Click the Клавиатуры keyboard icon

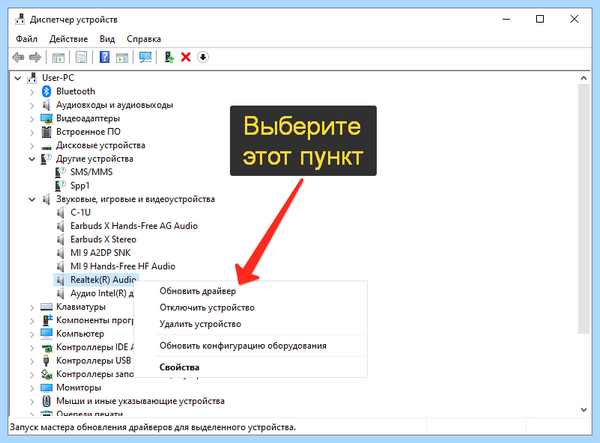[x=46, y=307]
